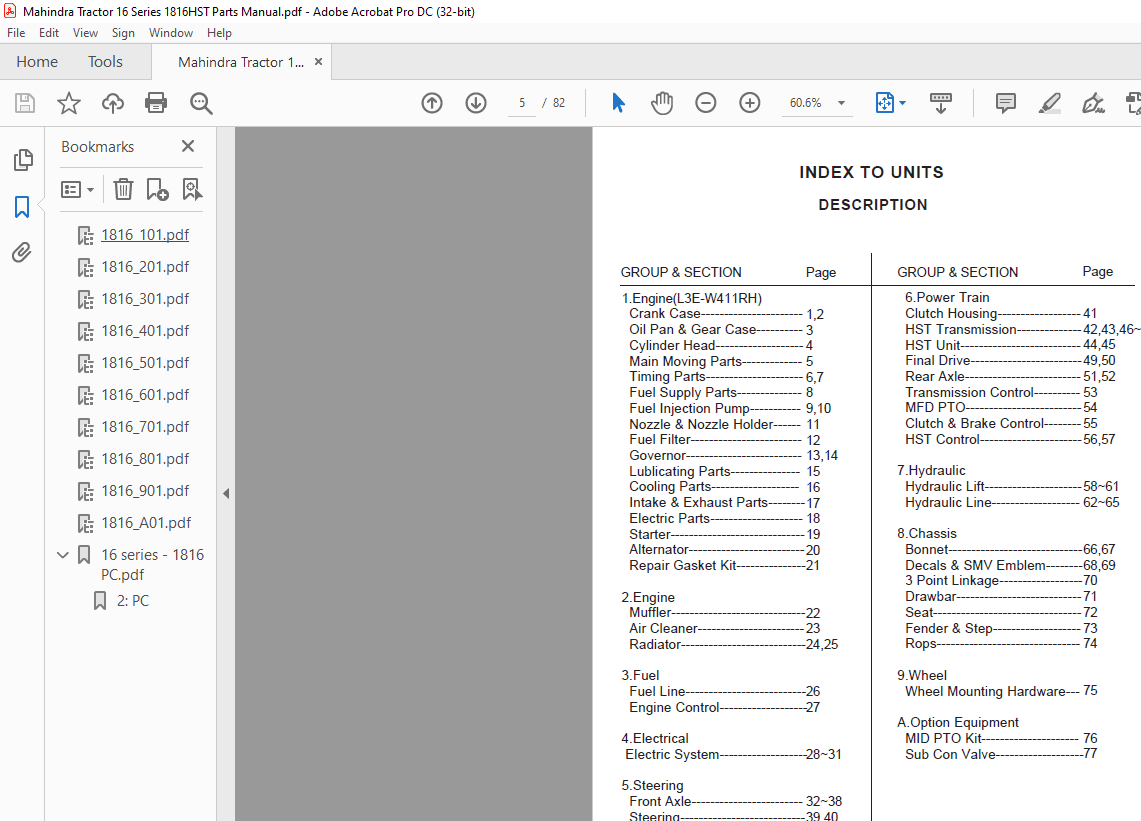Go to next page arrow
The image size is (1141, 821).
pyautogui.click(x=476, y=103)
